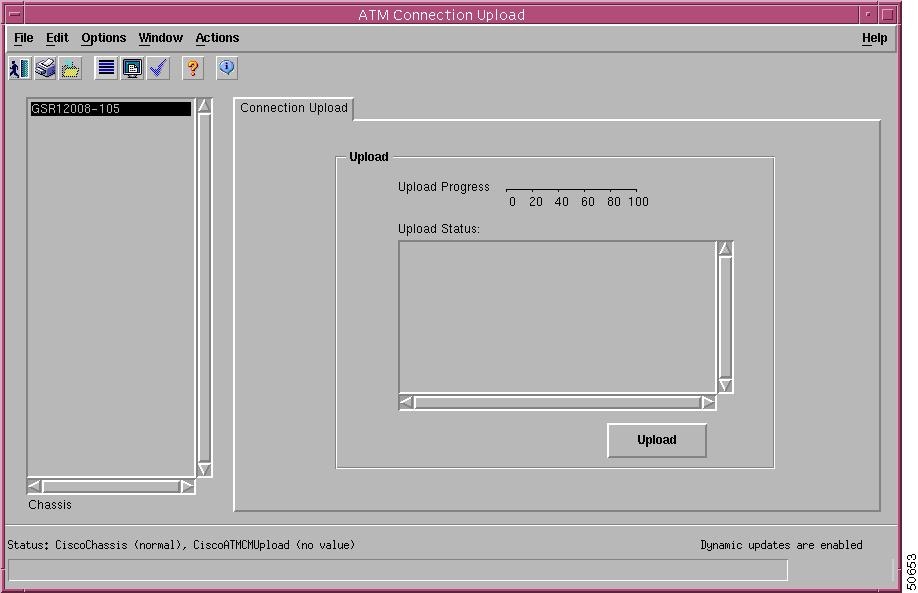Click down arrow of Chassis list scrollbar
918x593 pixels.
204,469
